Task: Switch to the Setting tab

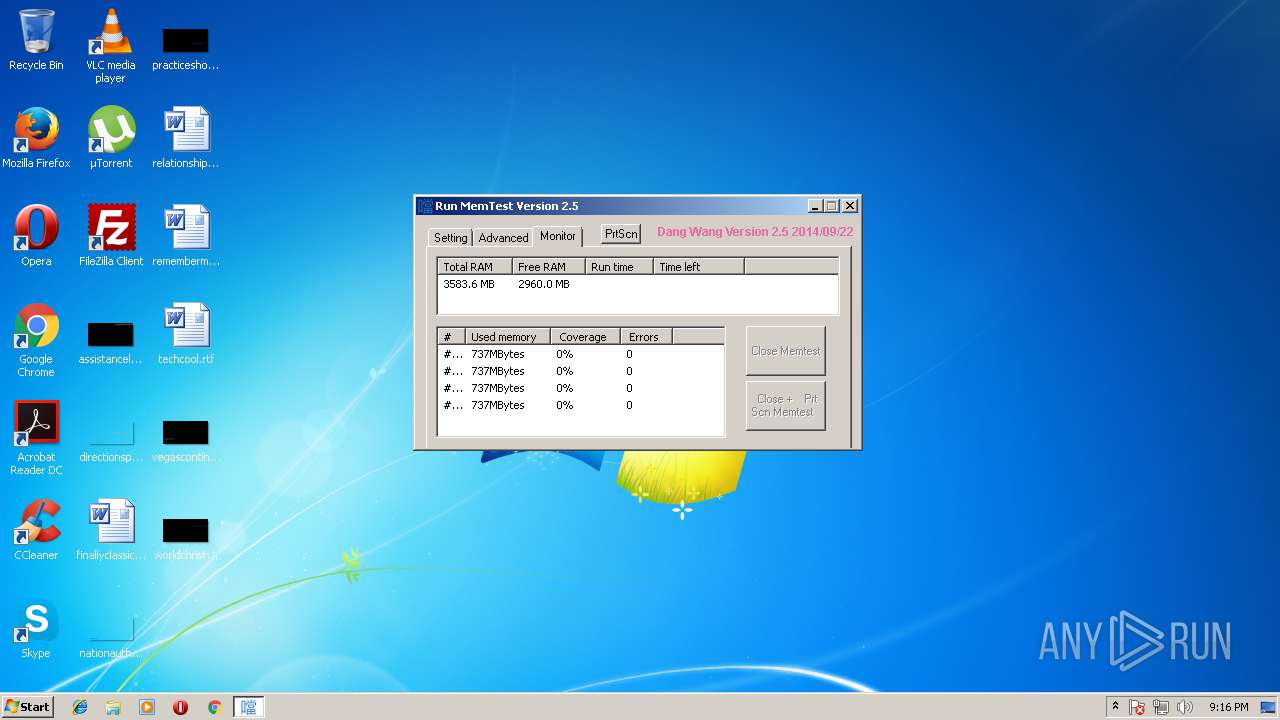Action: click(x=450, y=238)
